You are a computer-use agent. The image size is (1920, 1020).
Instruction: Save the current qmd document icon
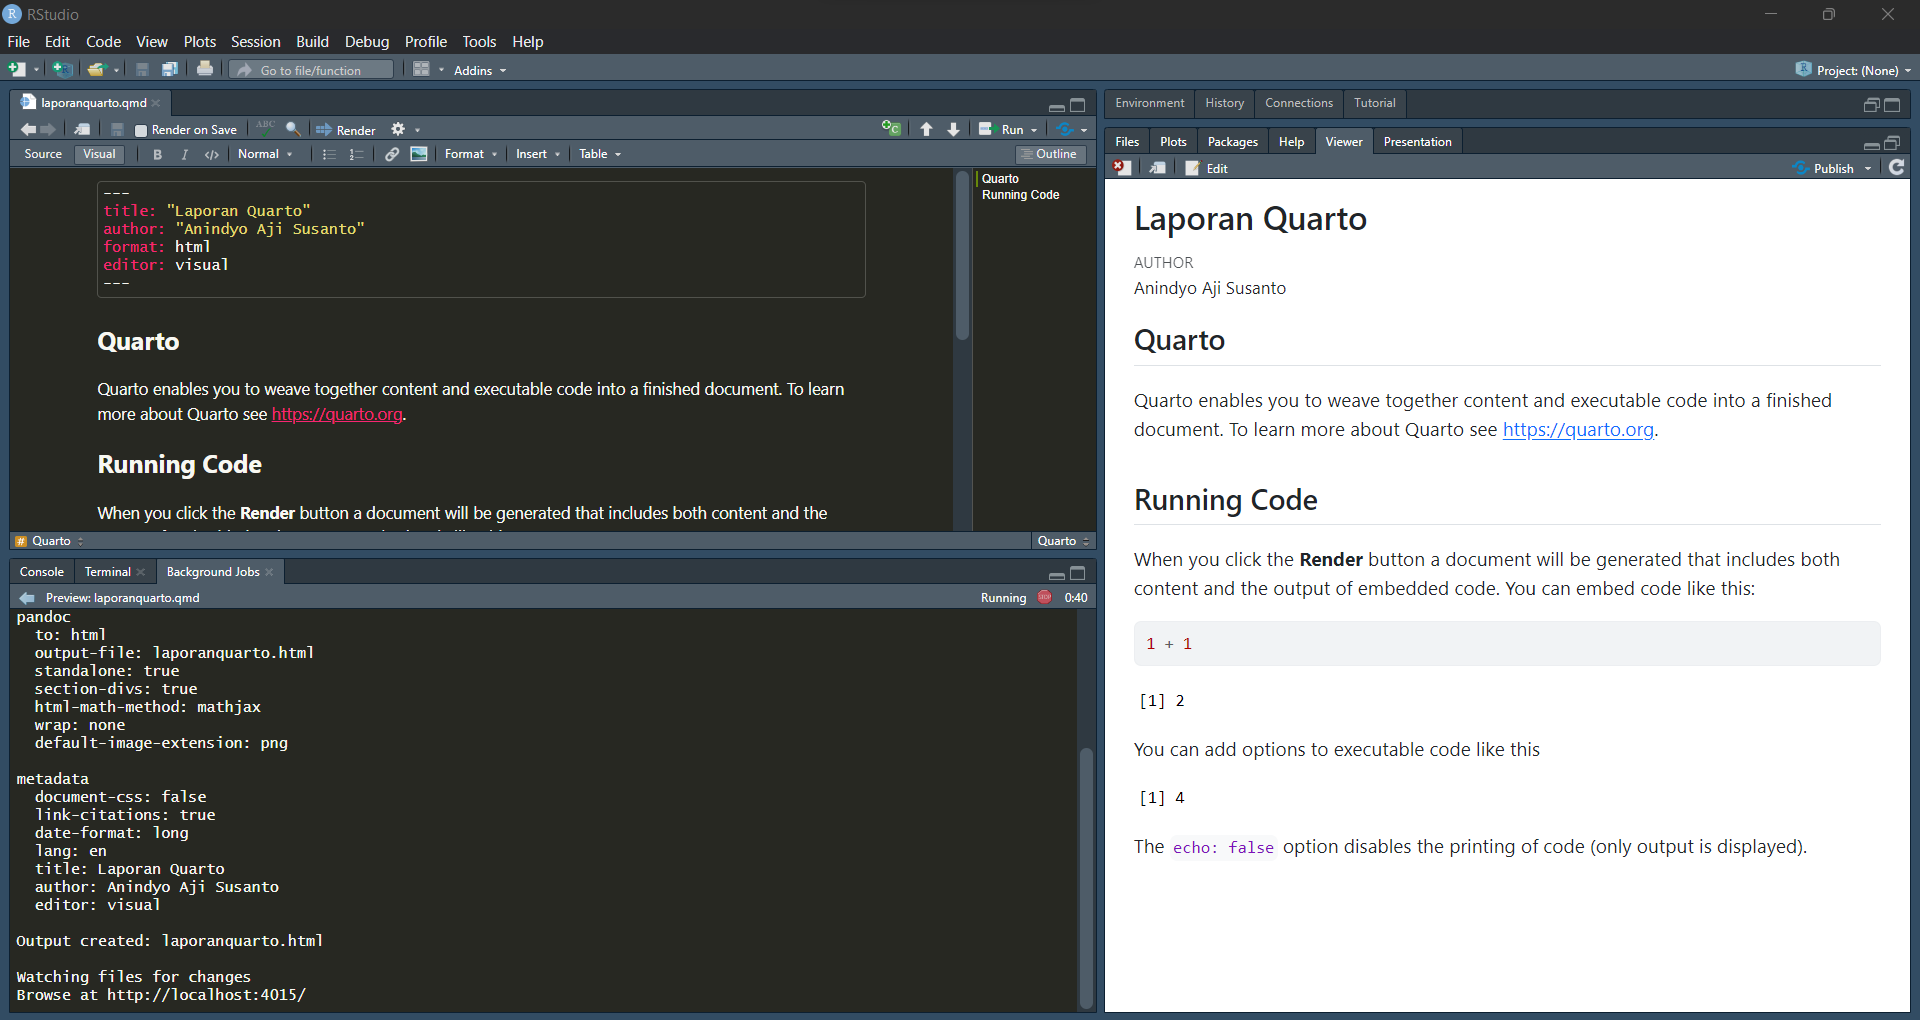[x=117, y=129]
